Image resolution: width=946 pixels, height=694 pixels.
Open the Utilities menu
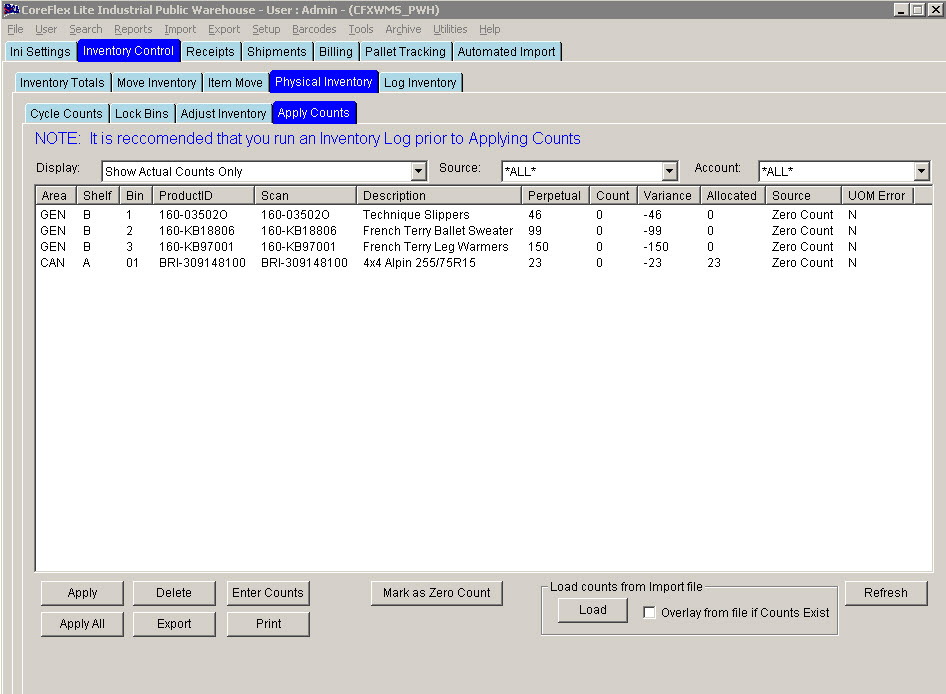(x=450, y=29)
